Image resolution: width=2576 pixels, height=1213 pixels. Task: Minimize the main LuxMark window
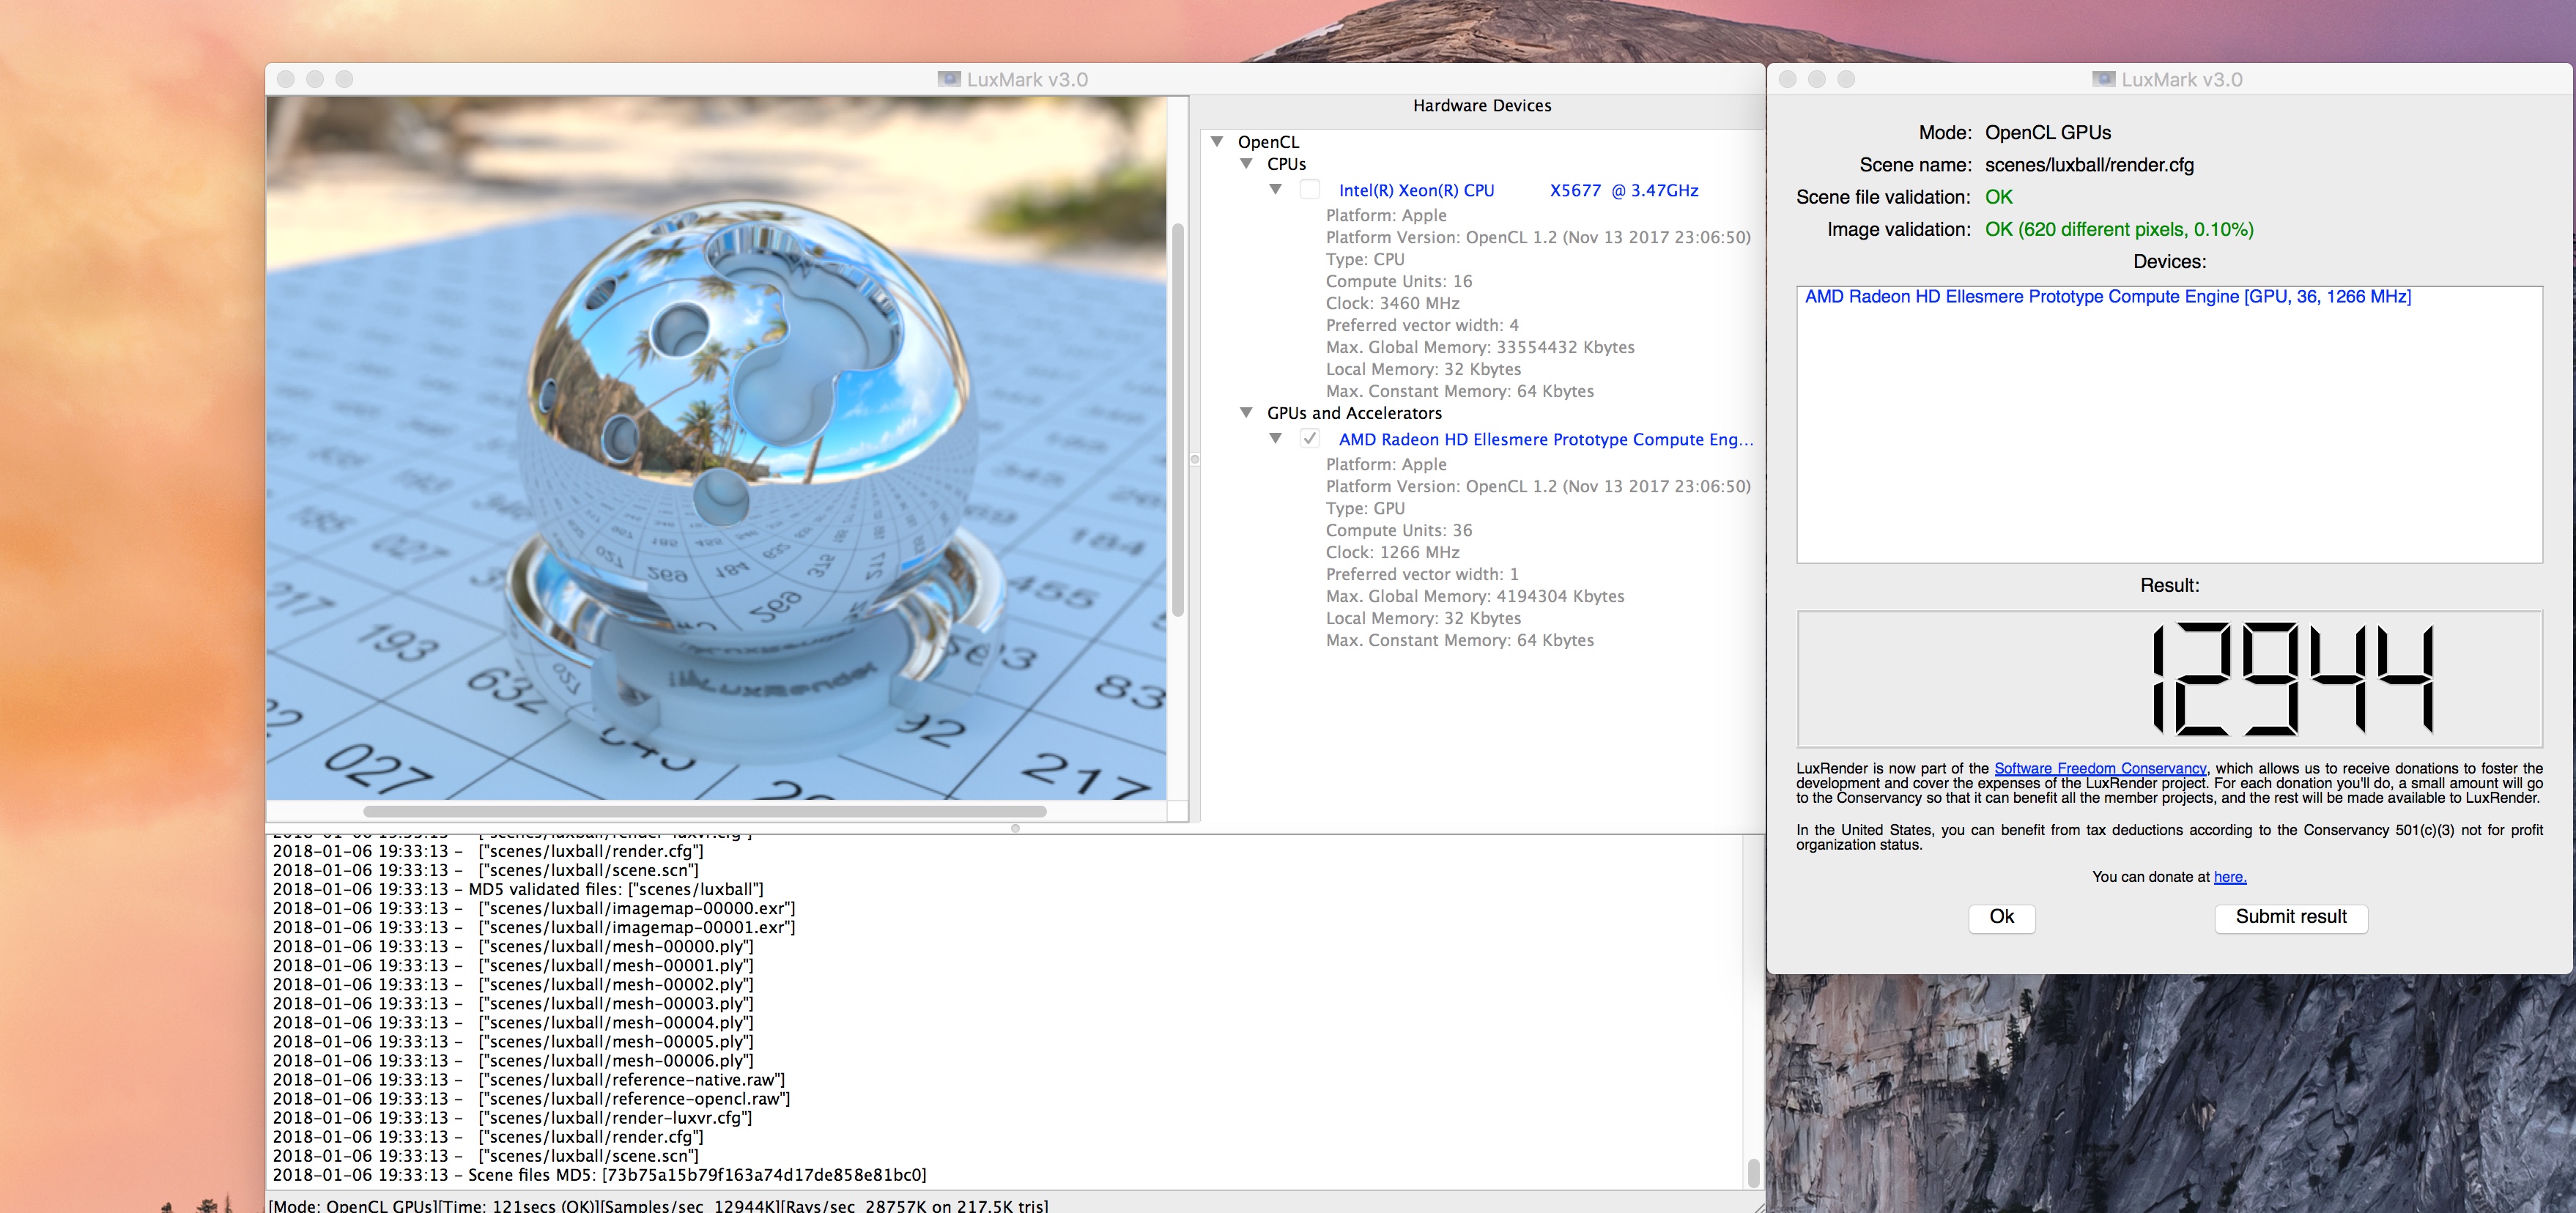point(315,79)
